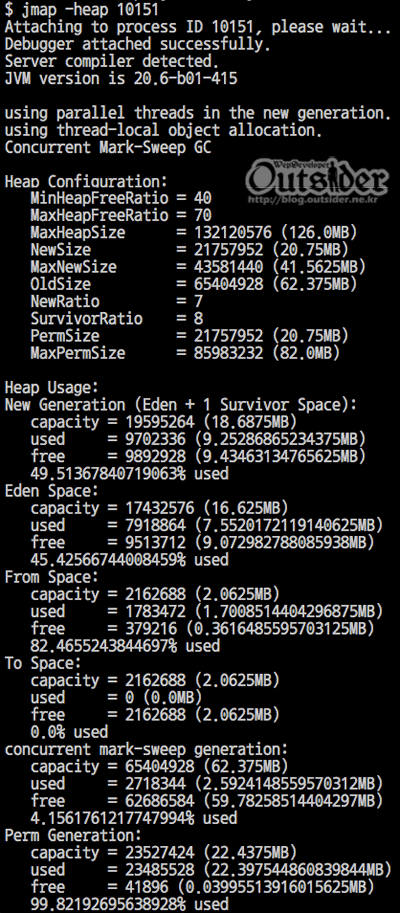Click the MaxPermSize value line
Viewport: 400px width, 913px height.
(185, 353)
